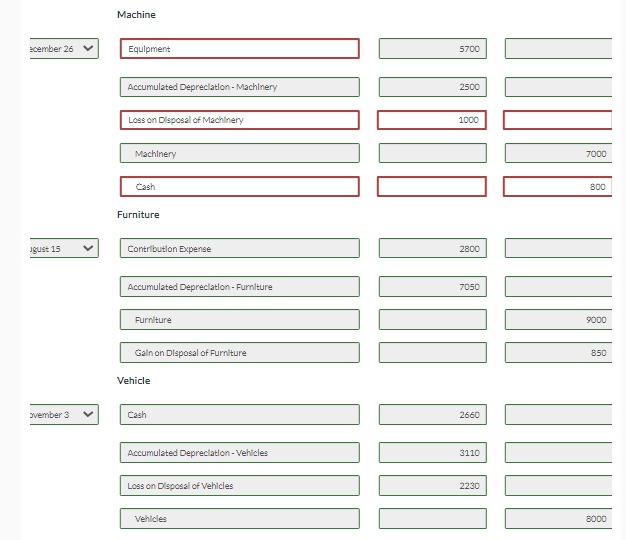Select the Machinery account title field
Screen dimensions: 626x540
tap(240, 153)
